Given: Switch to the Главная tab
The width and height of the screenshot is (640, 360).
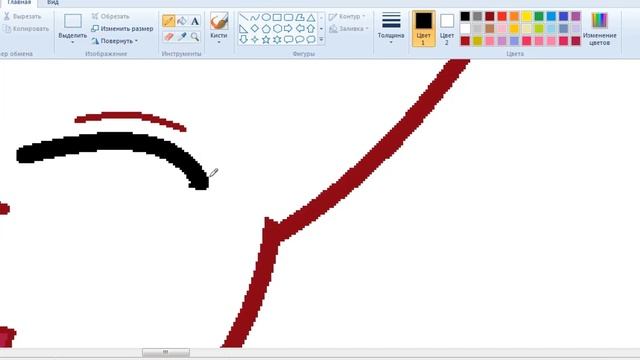Looking at the screenshot, I should pyautogui.click(x=19, y=3).
